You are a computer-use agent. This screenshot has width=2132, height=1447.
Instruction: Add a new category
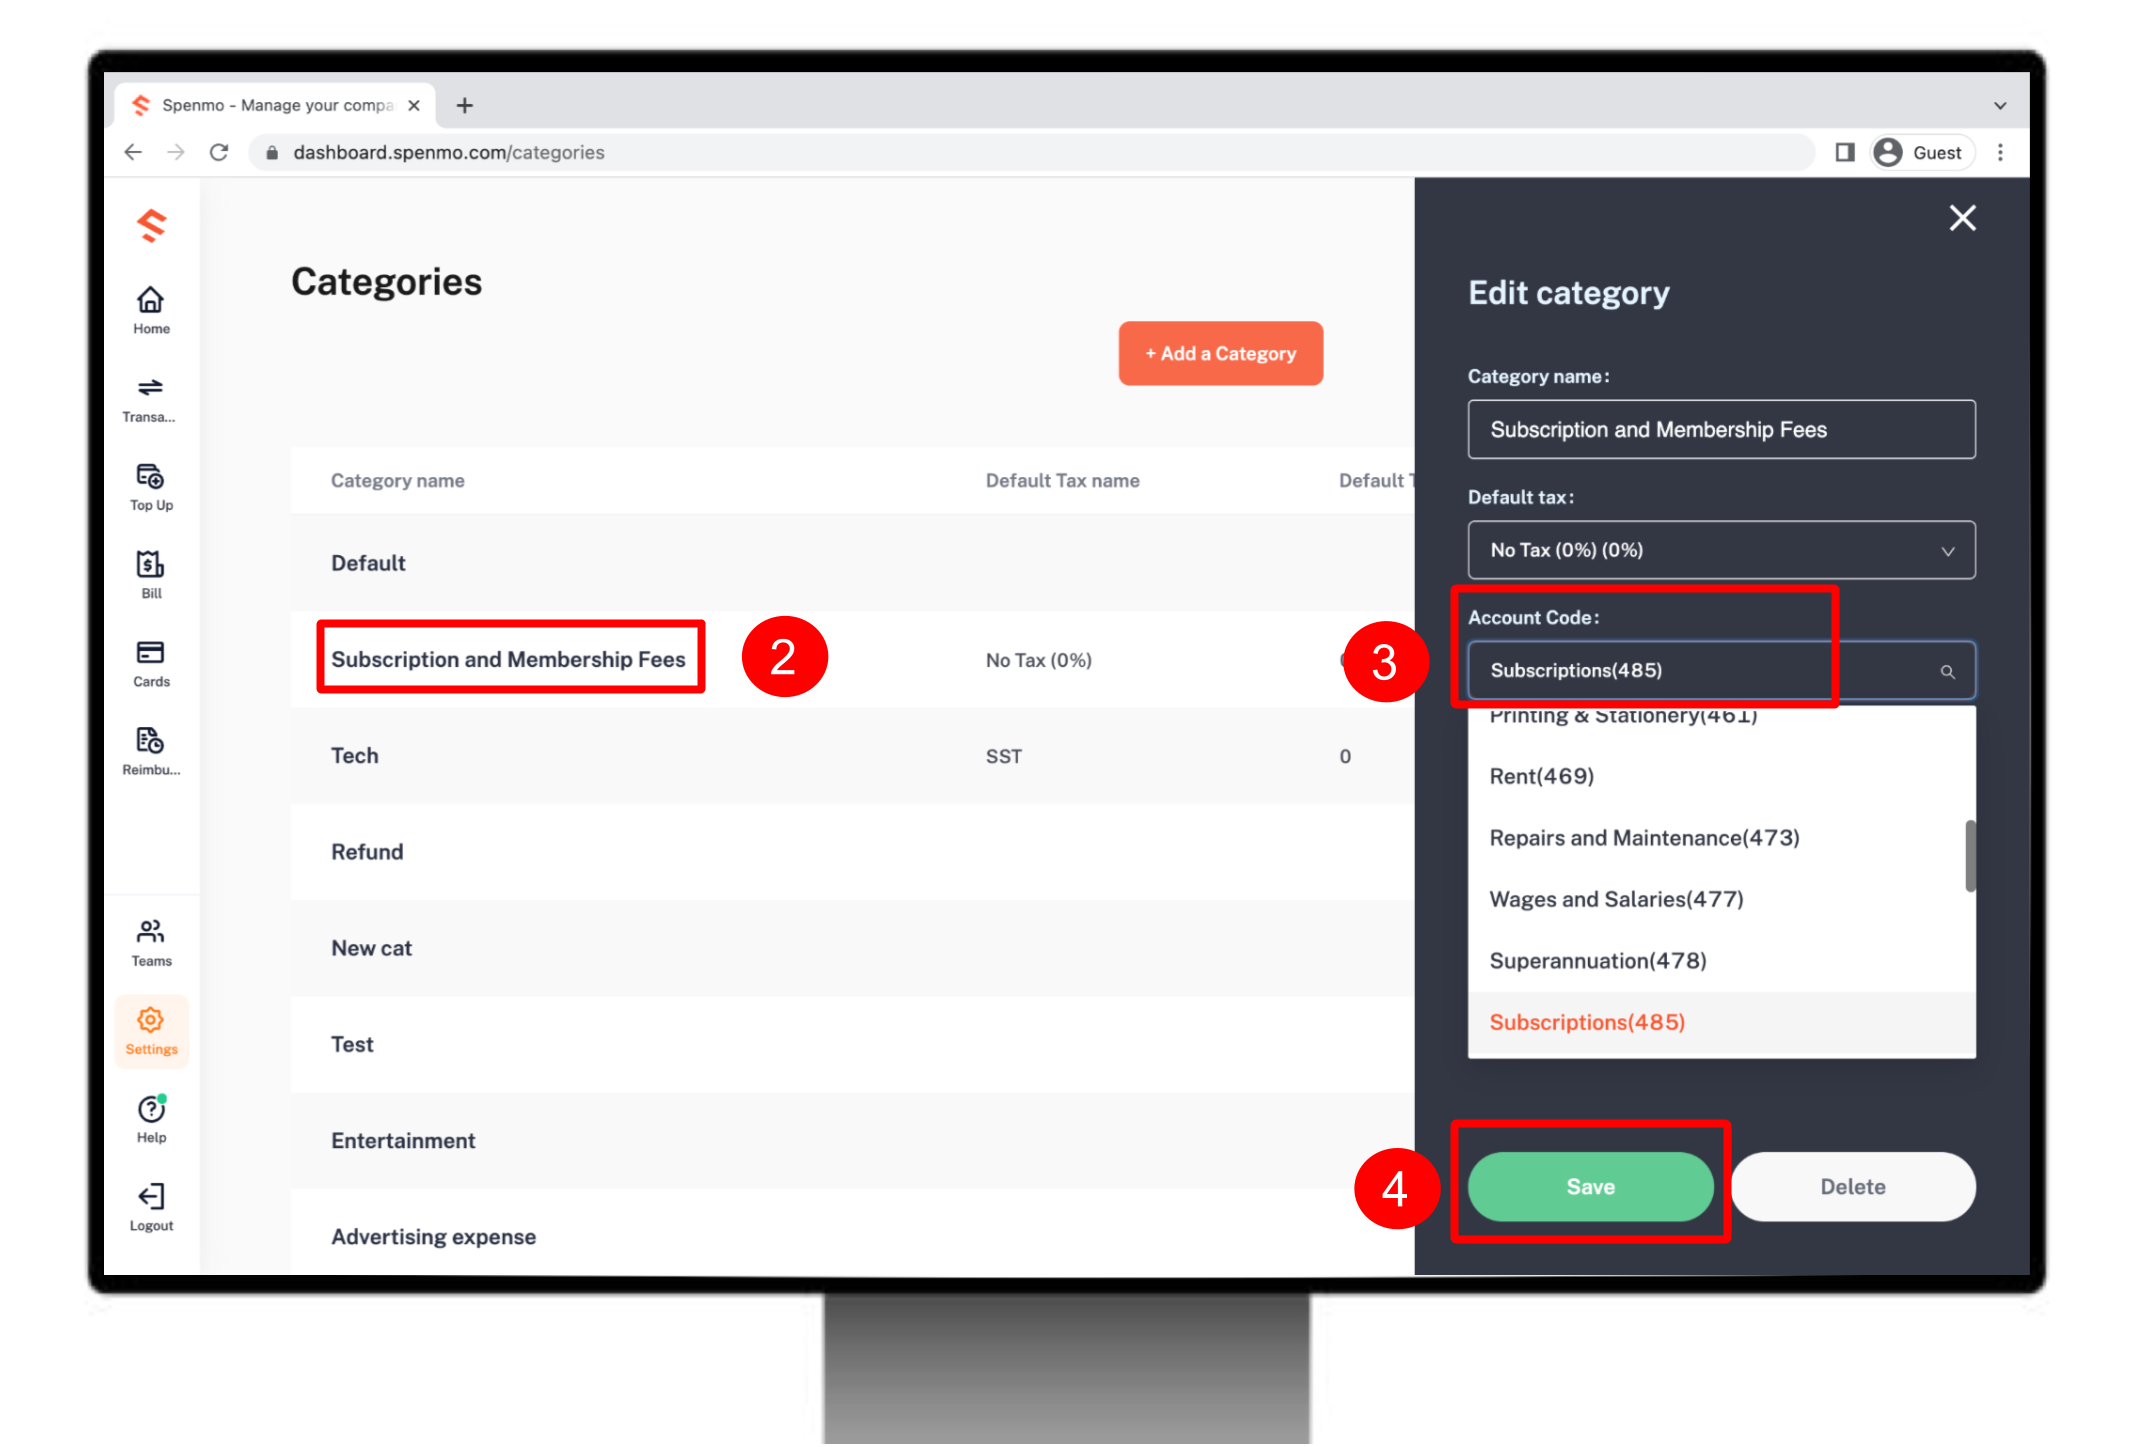[1220, 354]
